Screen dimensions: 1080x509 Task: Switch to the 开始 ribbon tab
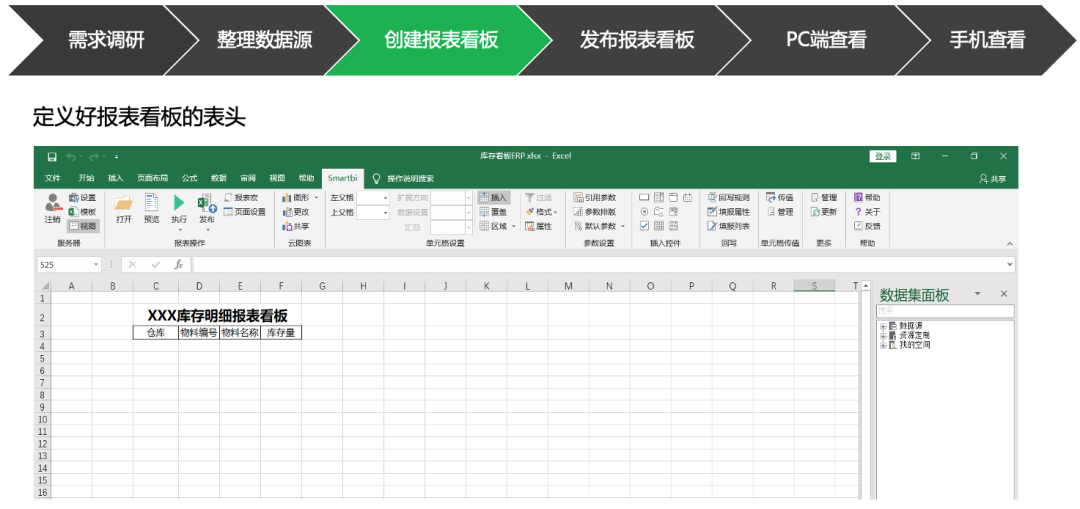pyautogui.click(x=87, y=178)
